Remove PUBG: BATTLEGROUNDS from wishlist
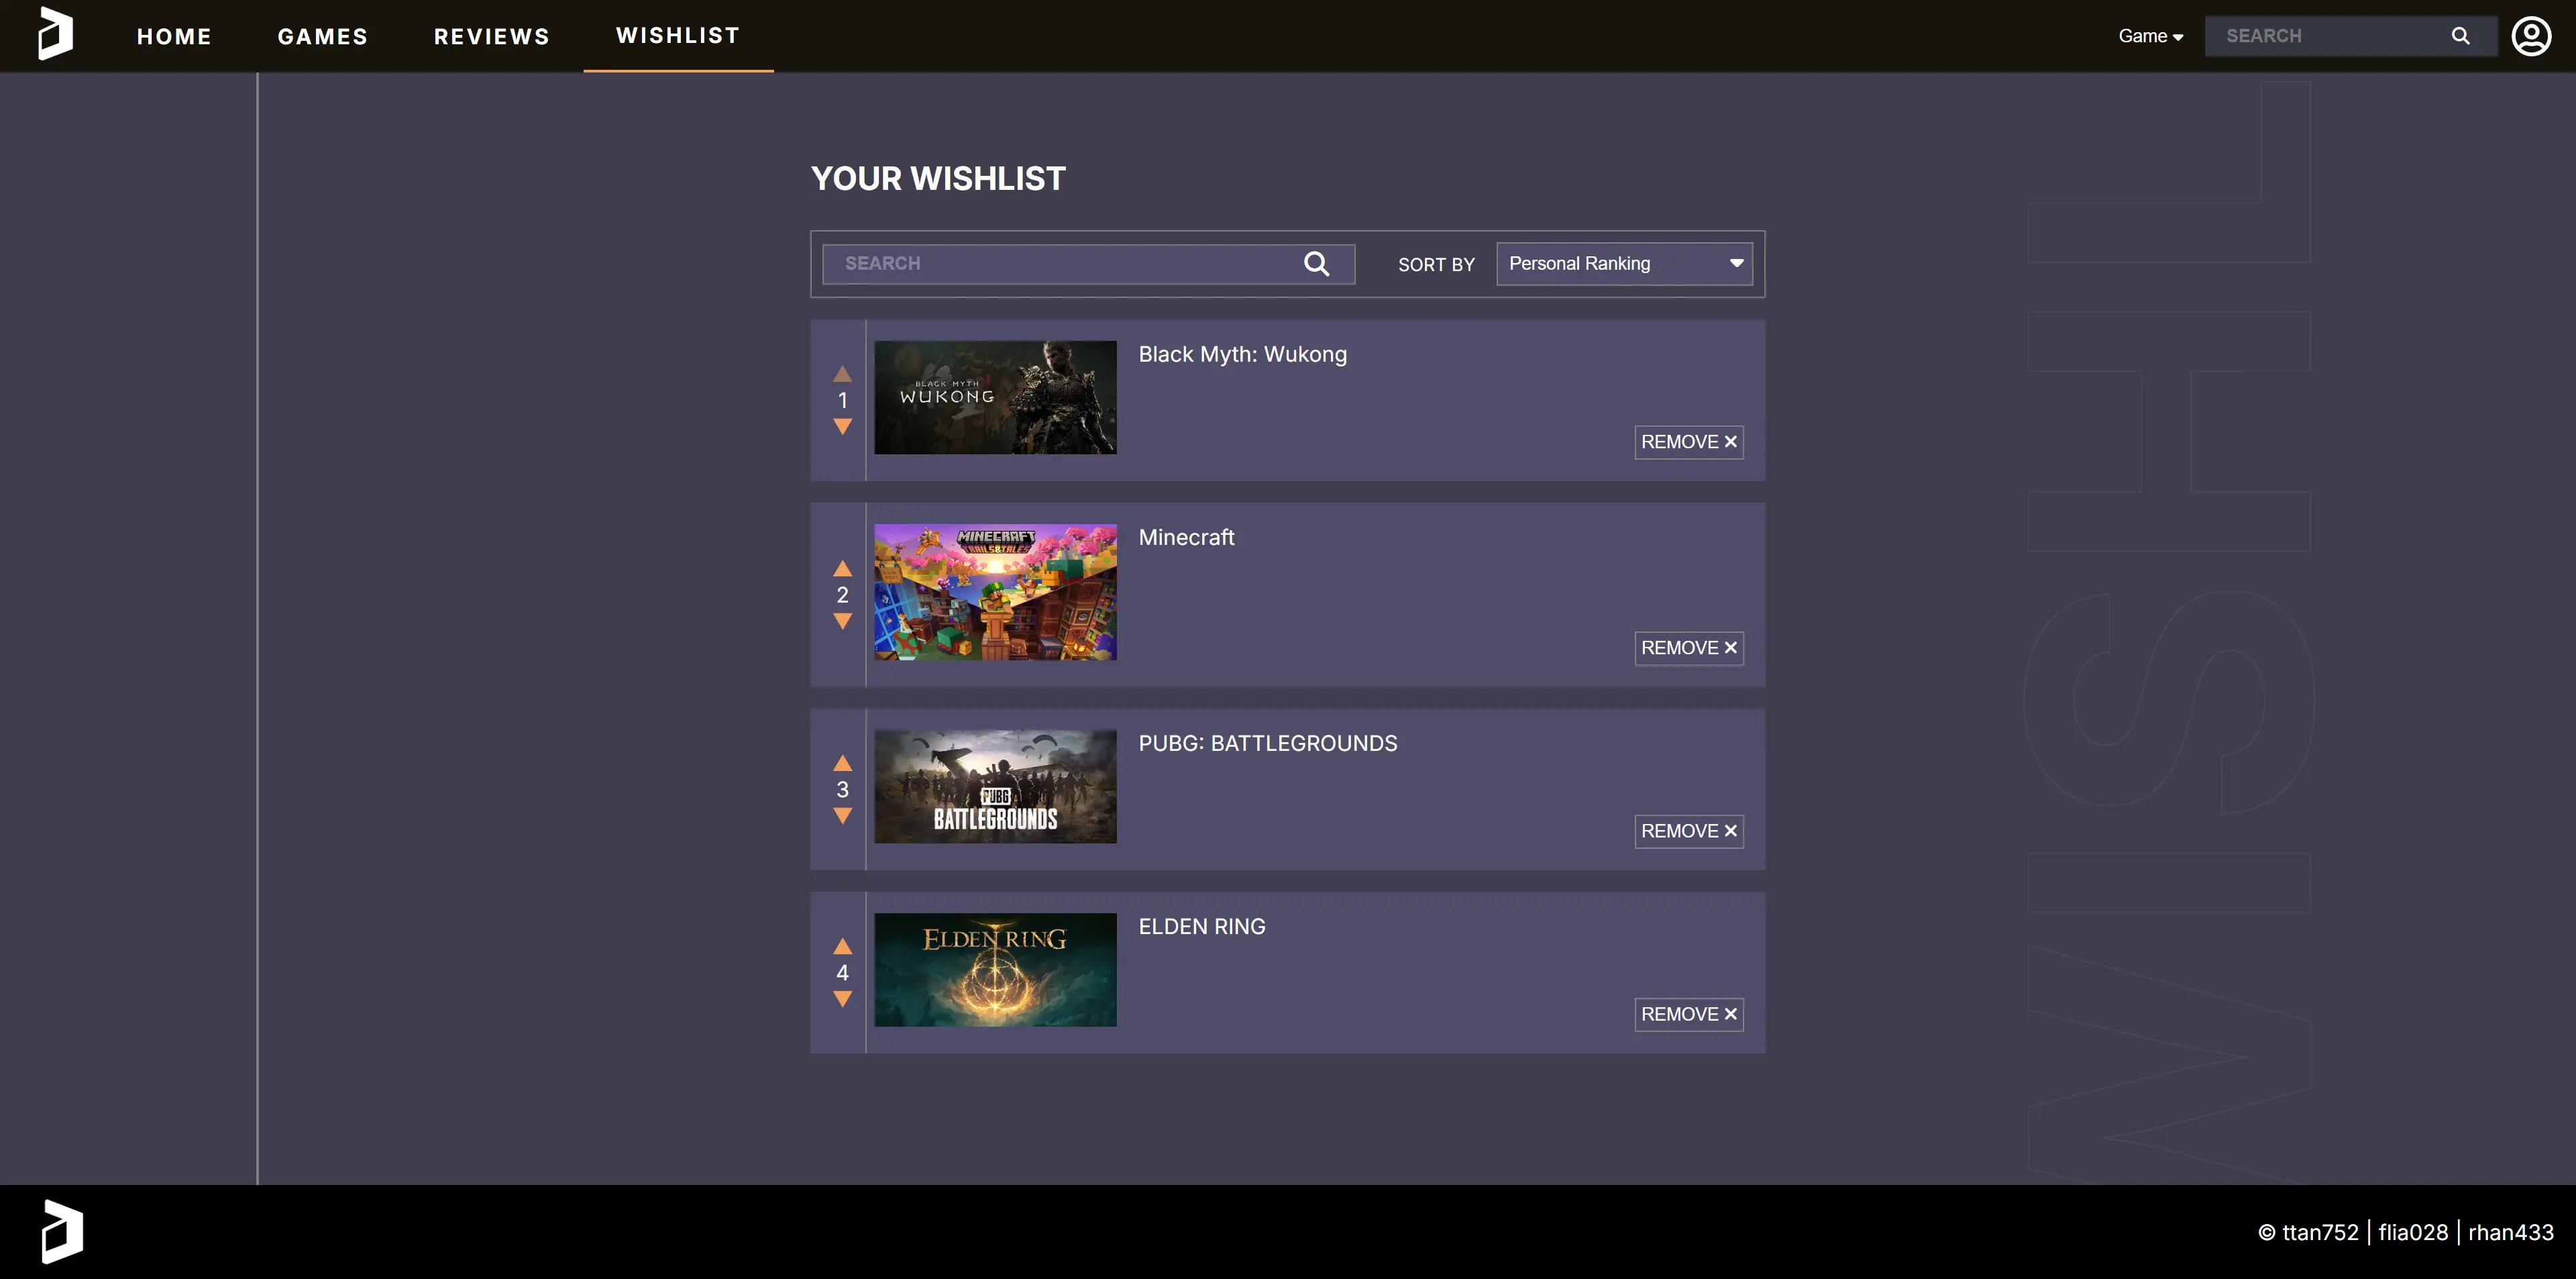 (x=1689, y=831)
